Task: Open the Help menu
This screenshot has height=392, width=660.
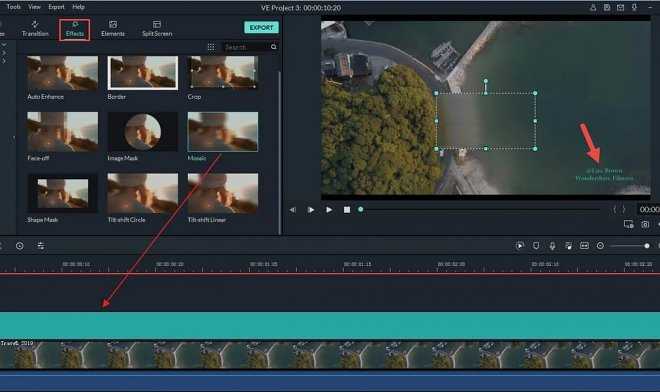Action: pos(78,7)
